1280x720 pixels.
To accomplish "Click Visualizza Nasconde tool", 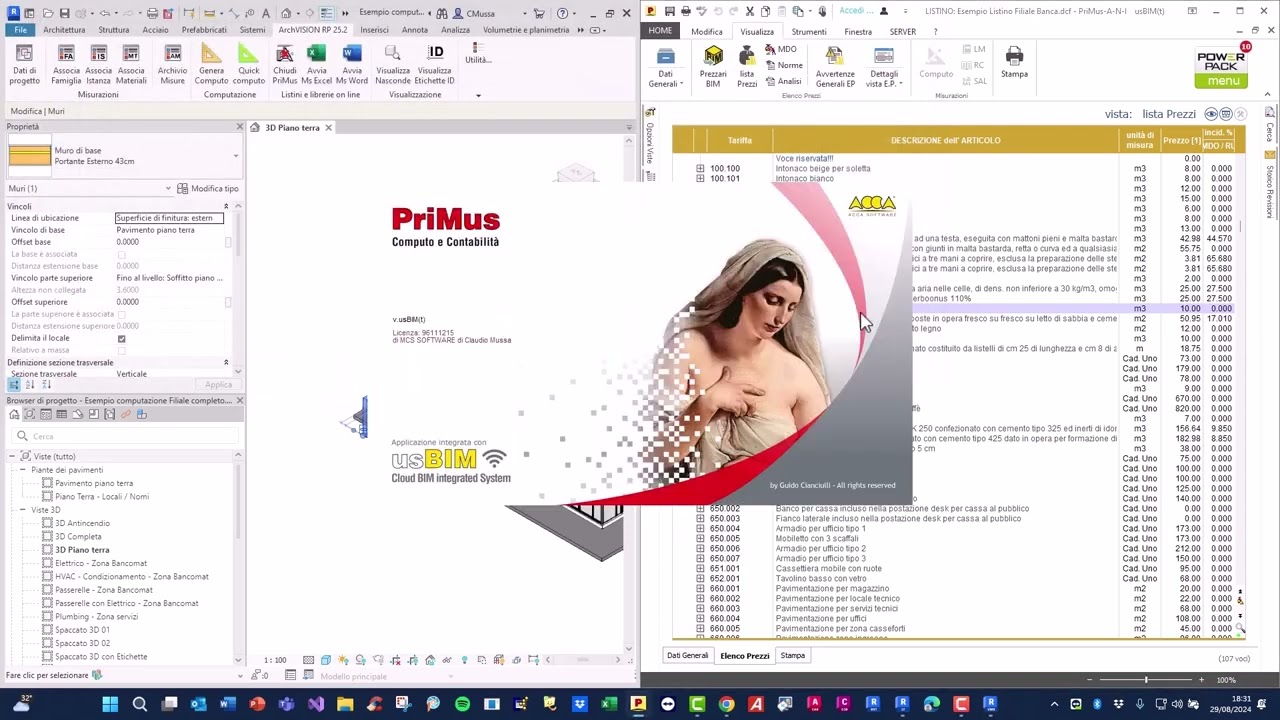I will coord(393,64).
